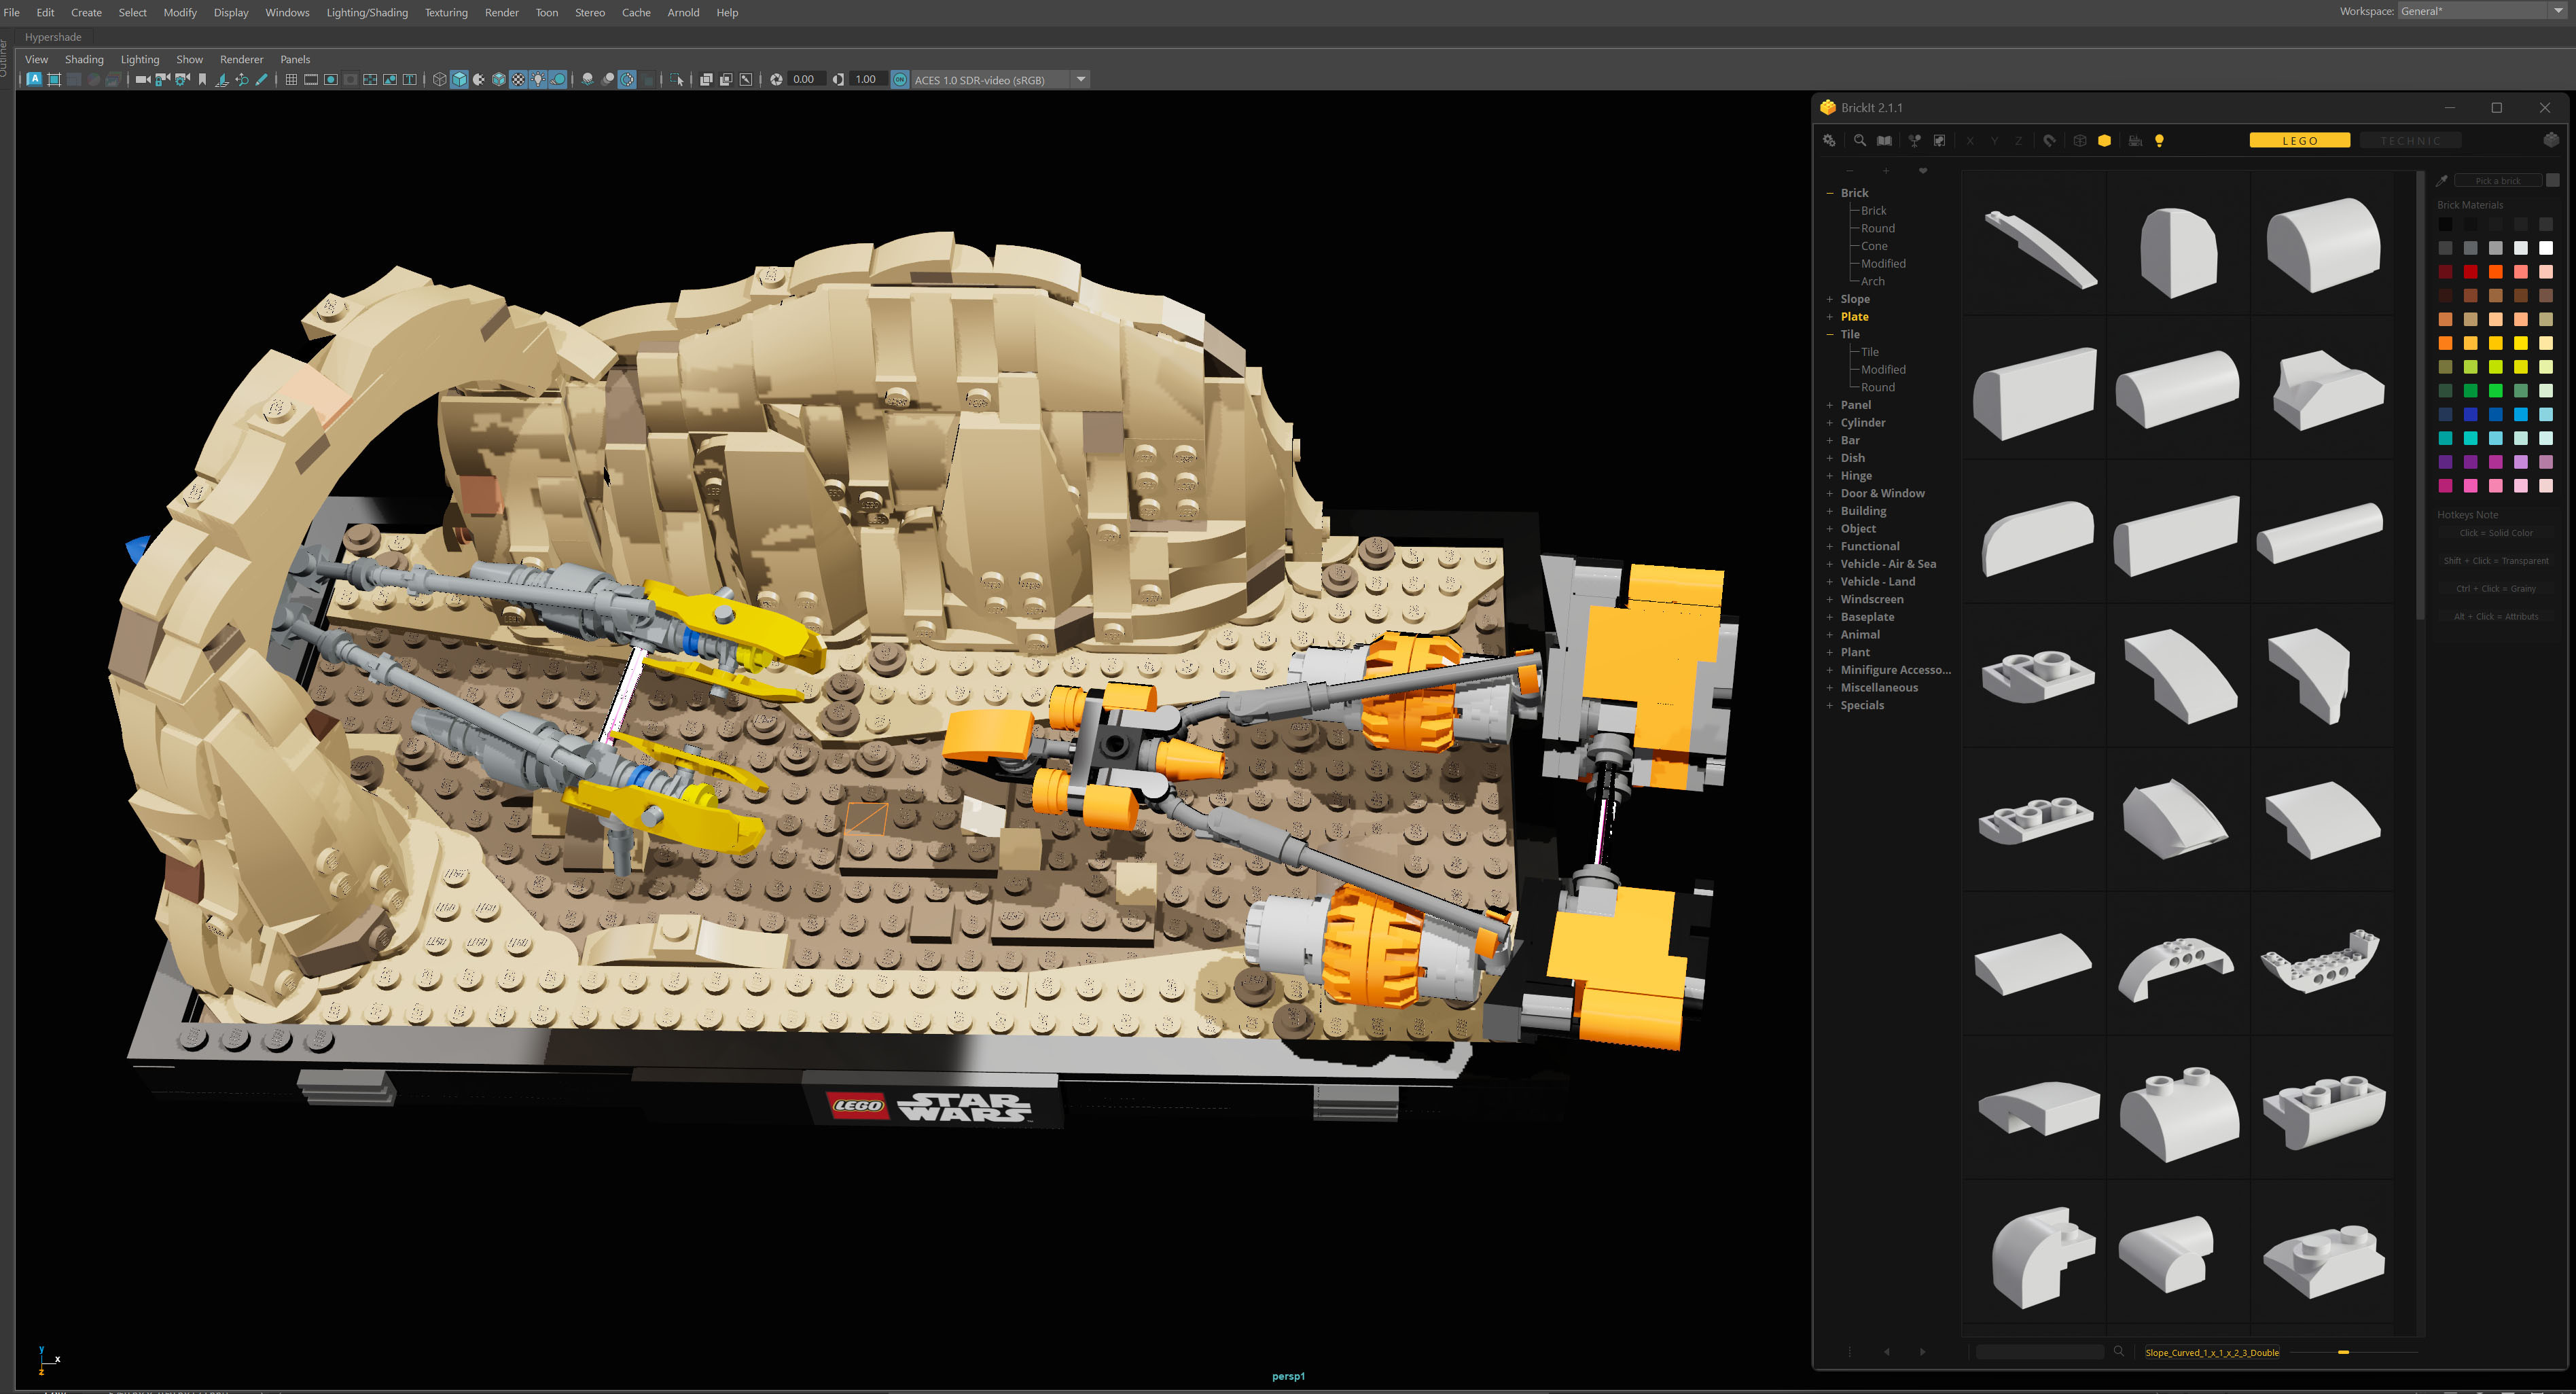Viewport: 2576px width, 1394px height.
Task: Toggle color management ON button
Action: coord(900,79)
